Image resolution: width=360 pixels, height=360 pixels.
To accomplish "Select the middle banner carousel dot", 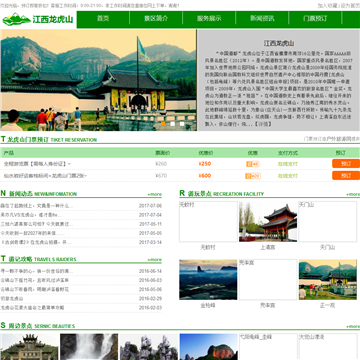I will 172,124.
